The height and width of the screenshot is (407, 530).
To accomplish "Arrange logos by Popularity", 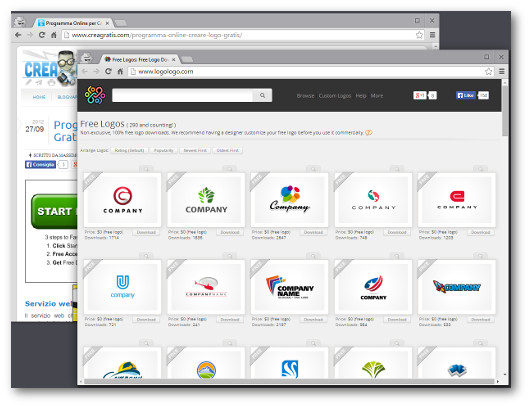I will tap(164, 150).
